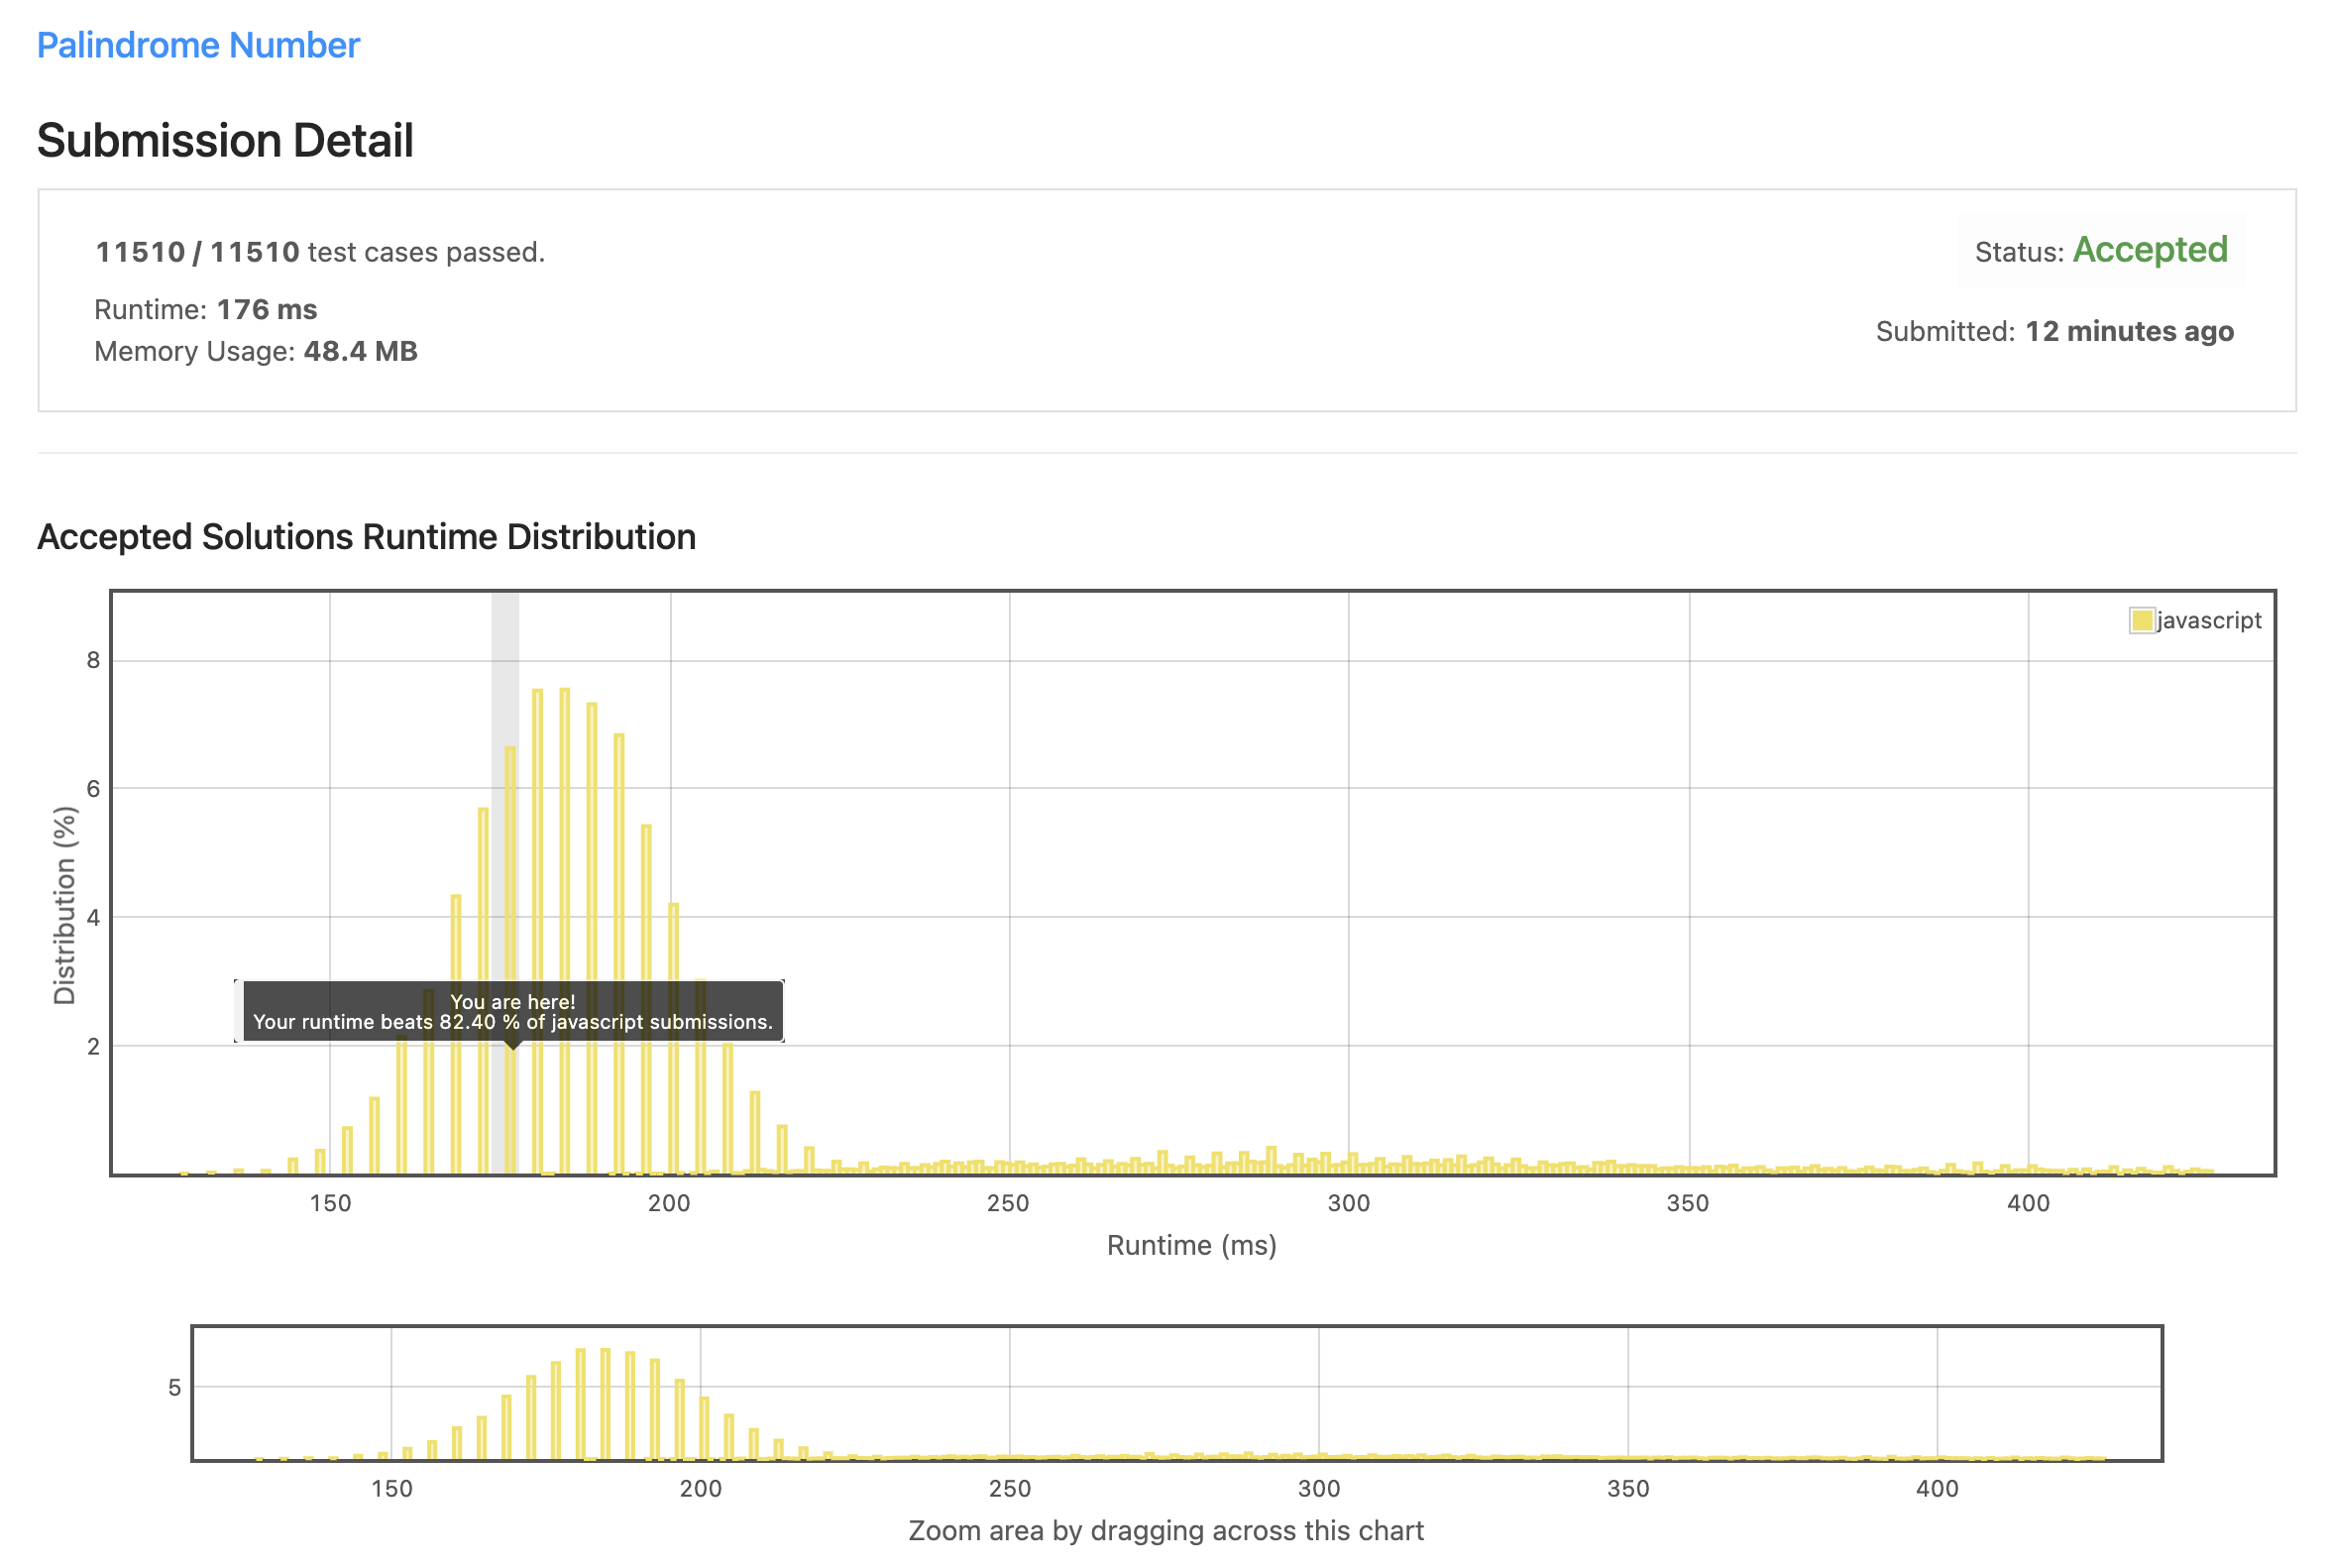This screenshot has width=2329, height=1568.
Task: Click the javascript legend label
Action: click(x=2208, y=621)
